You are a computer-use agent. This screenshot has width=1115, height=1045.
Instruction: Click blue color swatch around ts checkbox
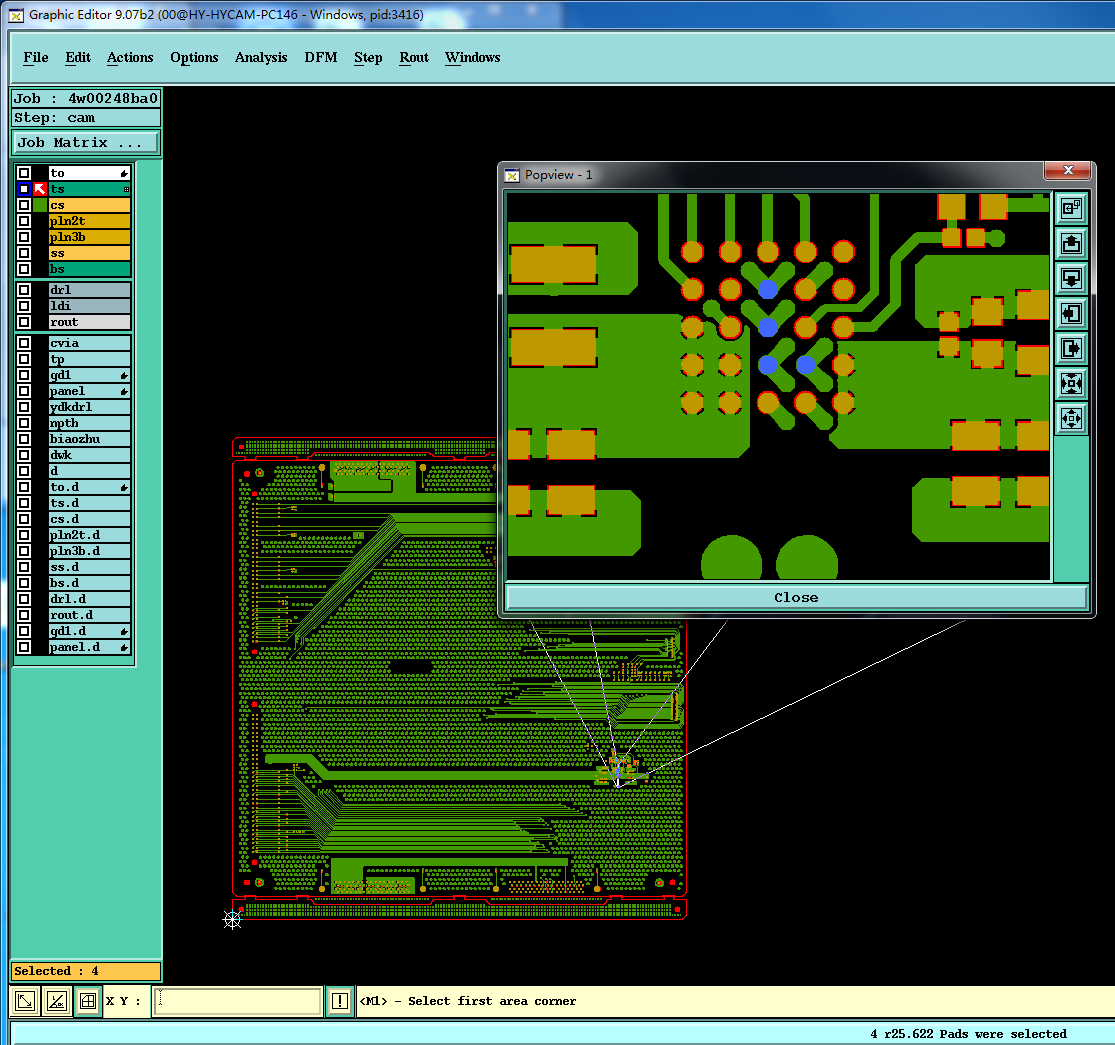[23, 189]
